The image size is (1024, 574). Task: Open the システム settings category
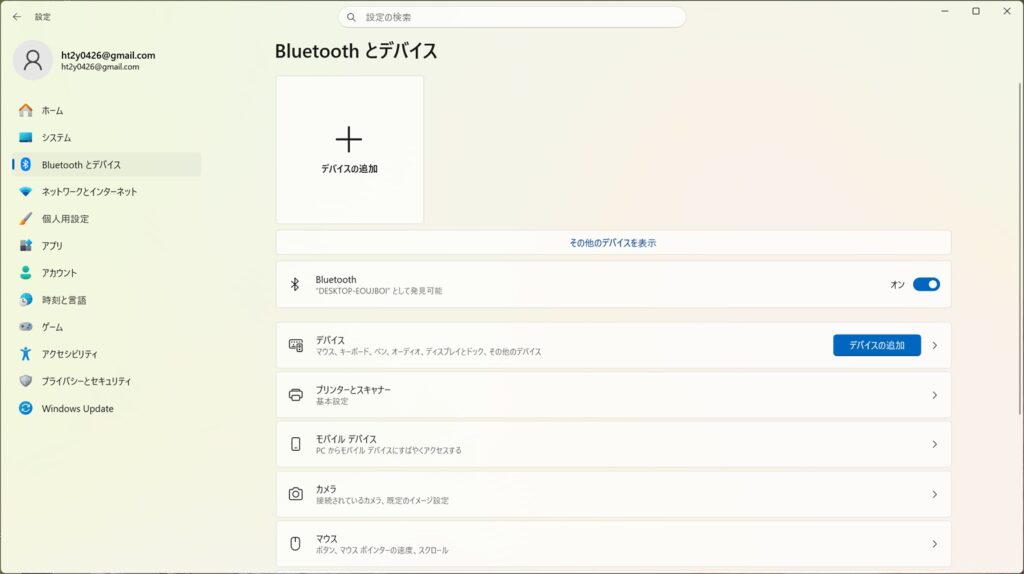point(56,138)
